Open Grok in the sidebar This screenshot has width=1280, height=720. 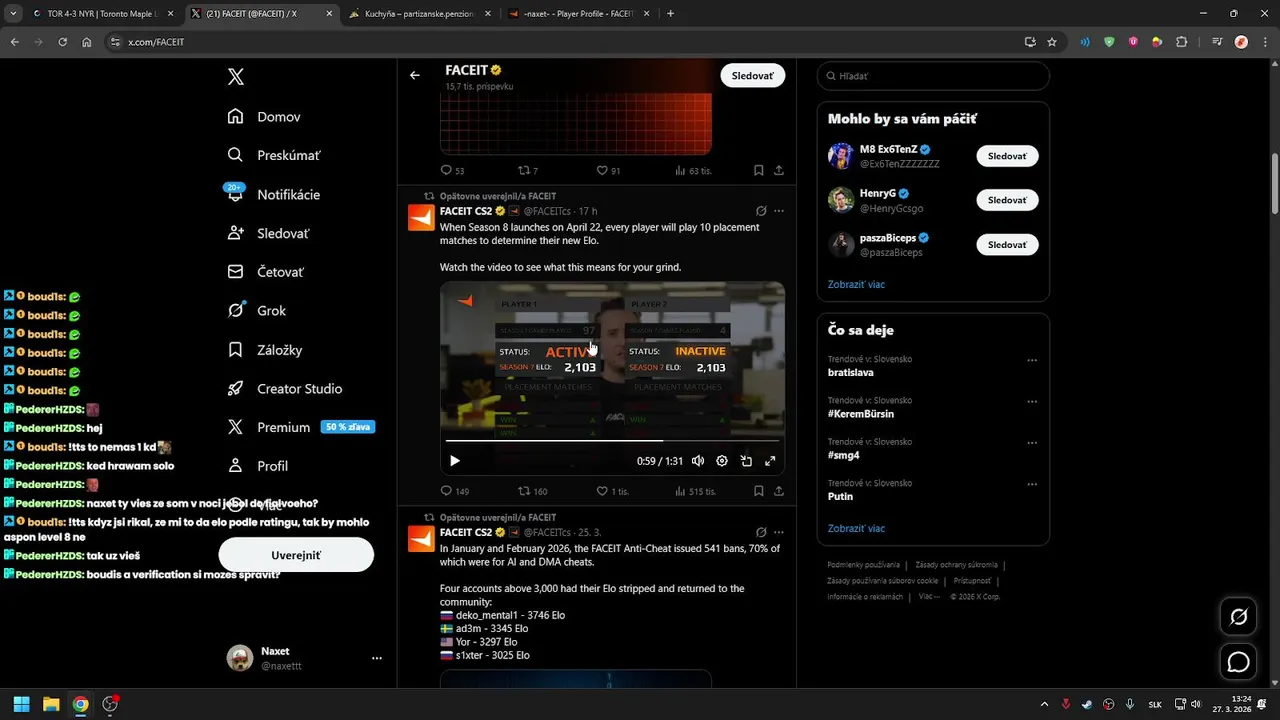tap(257, 311)
